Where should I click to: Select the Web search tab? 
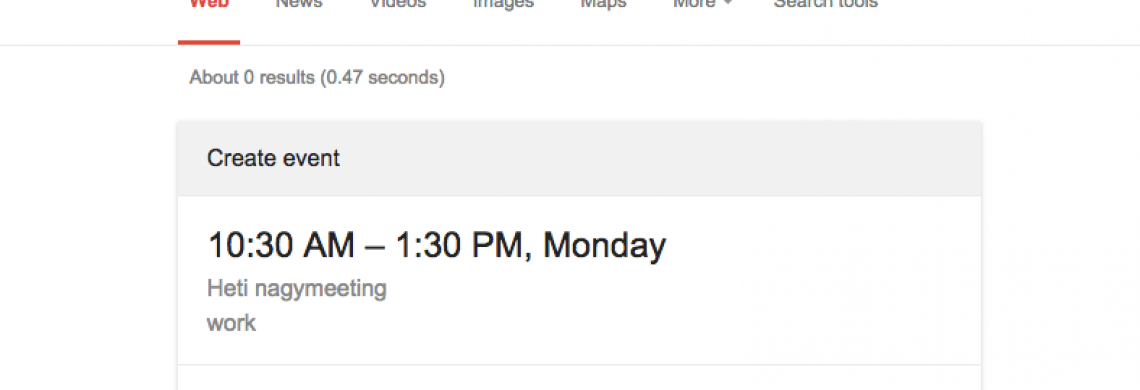209,4
